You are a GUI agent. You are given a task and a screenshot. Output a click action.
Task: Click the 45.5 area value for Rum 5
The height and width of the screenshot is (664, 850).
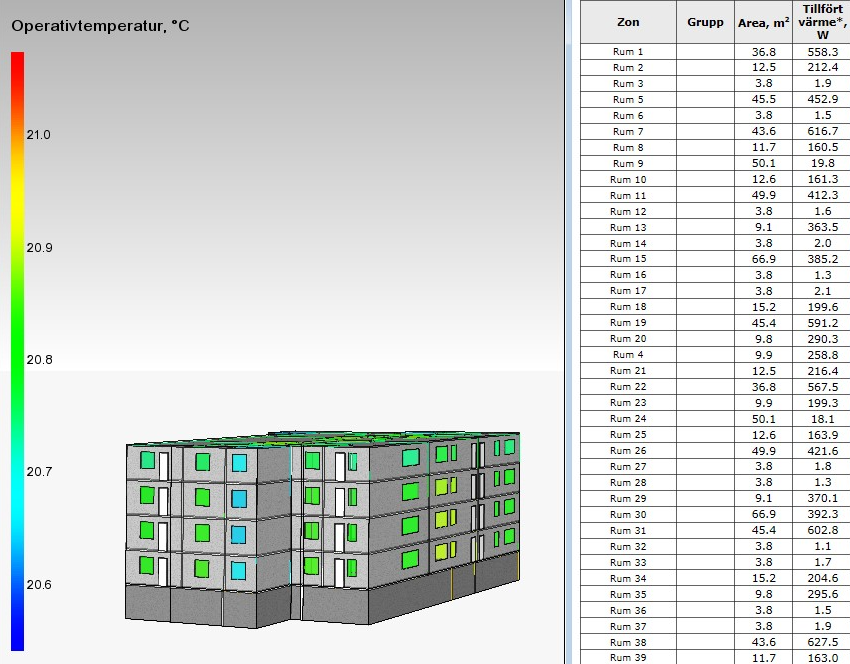click(763, 100)
